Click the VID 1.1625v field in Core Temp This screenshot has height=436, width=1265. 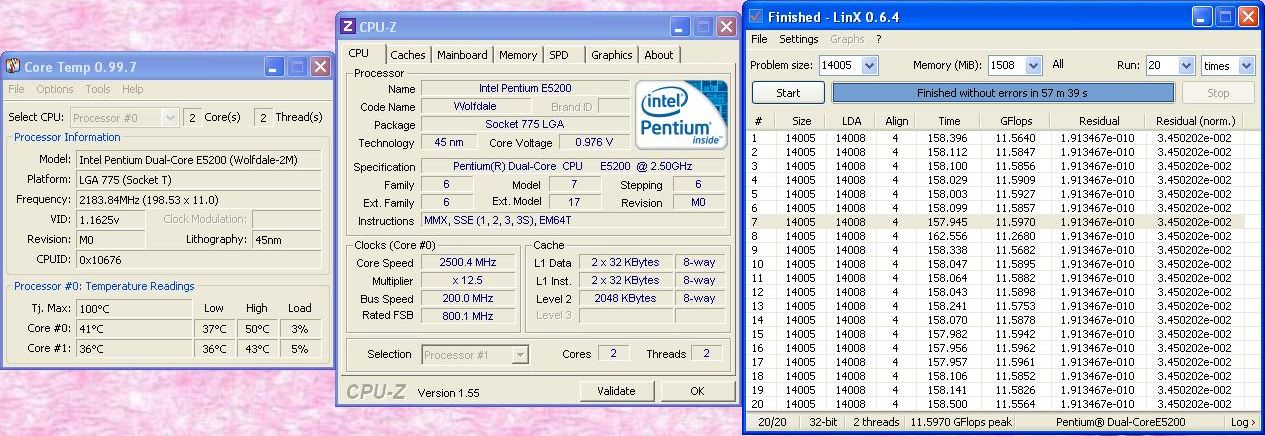110,219
